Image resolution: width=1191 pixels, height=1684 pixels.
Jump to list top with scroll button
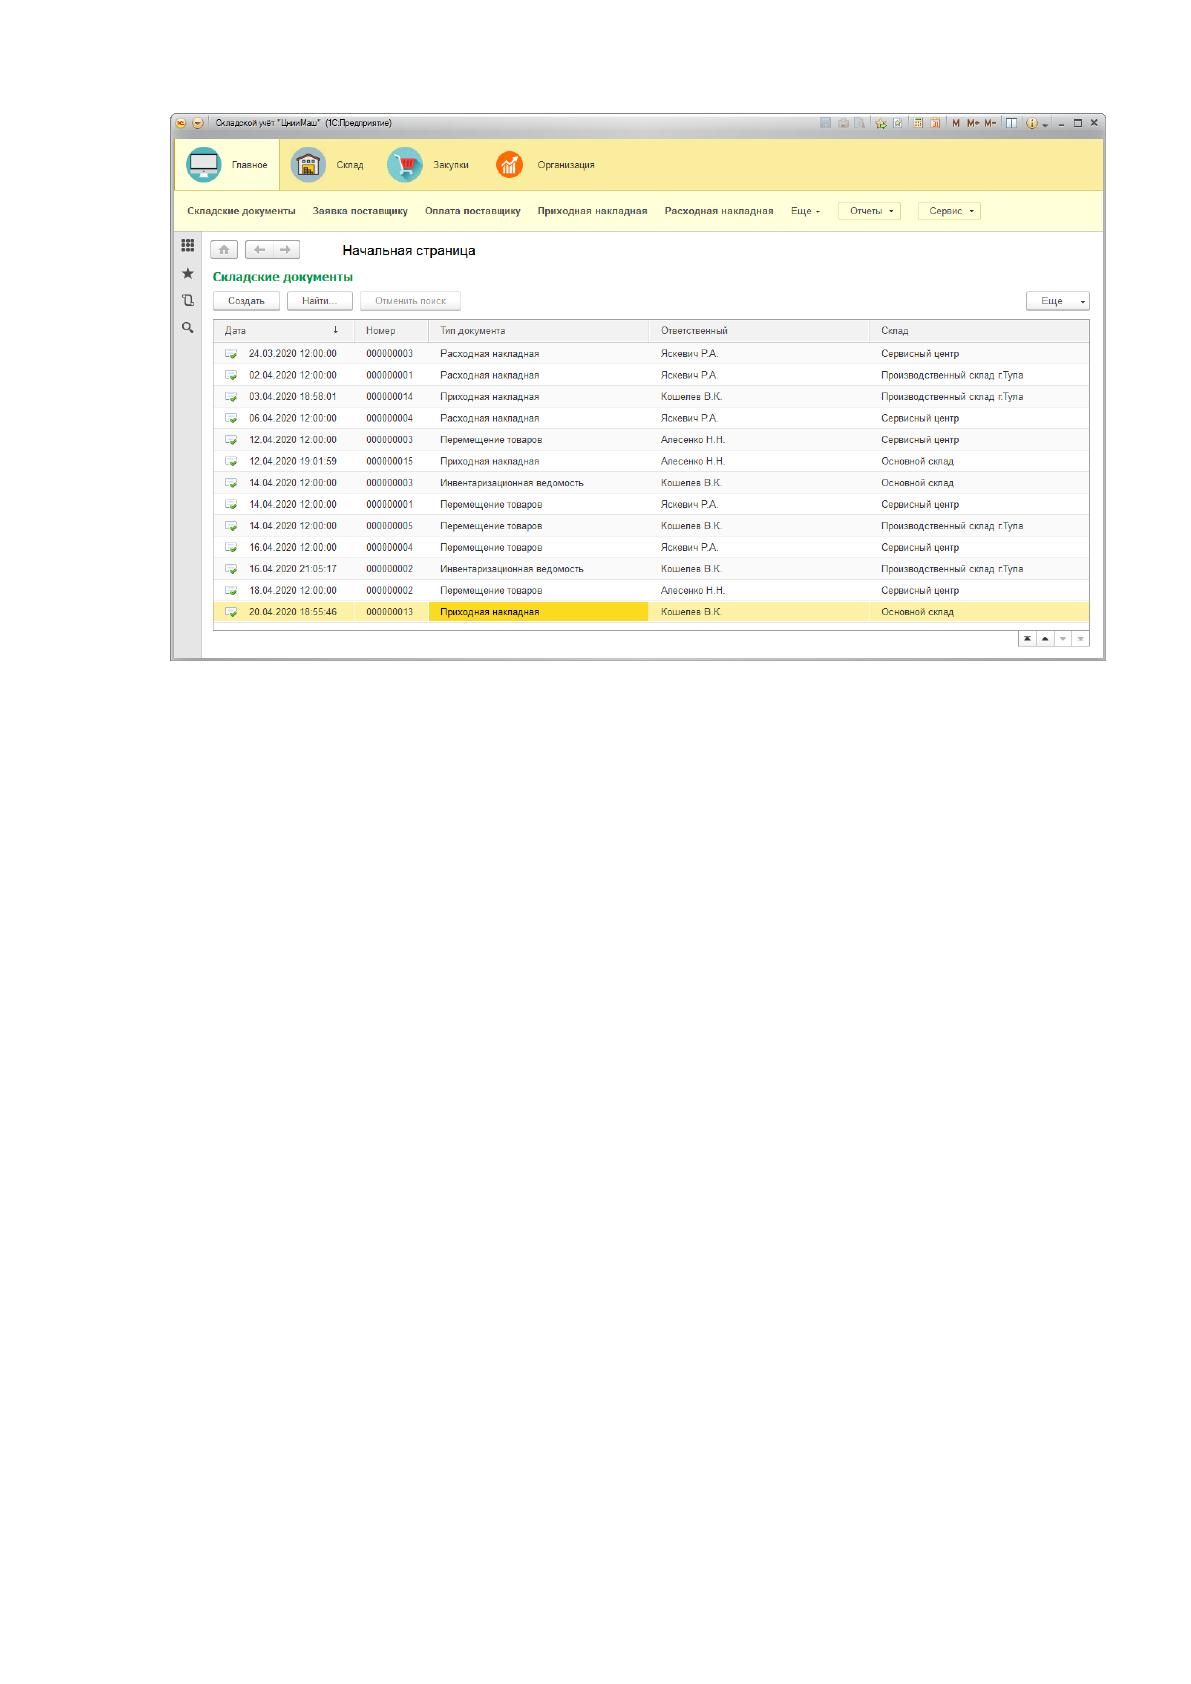pos(1027,639)
